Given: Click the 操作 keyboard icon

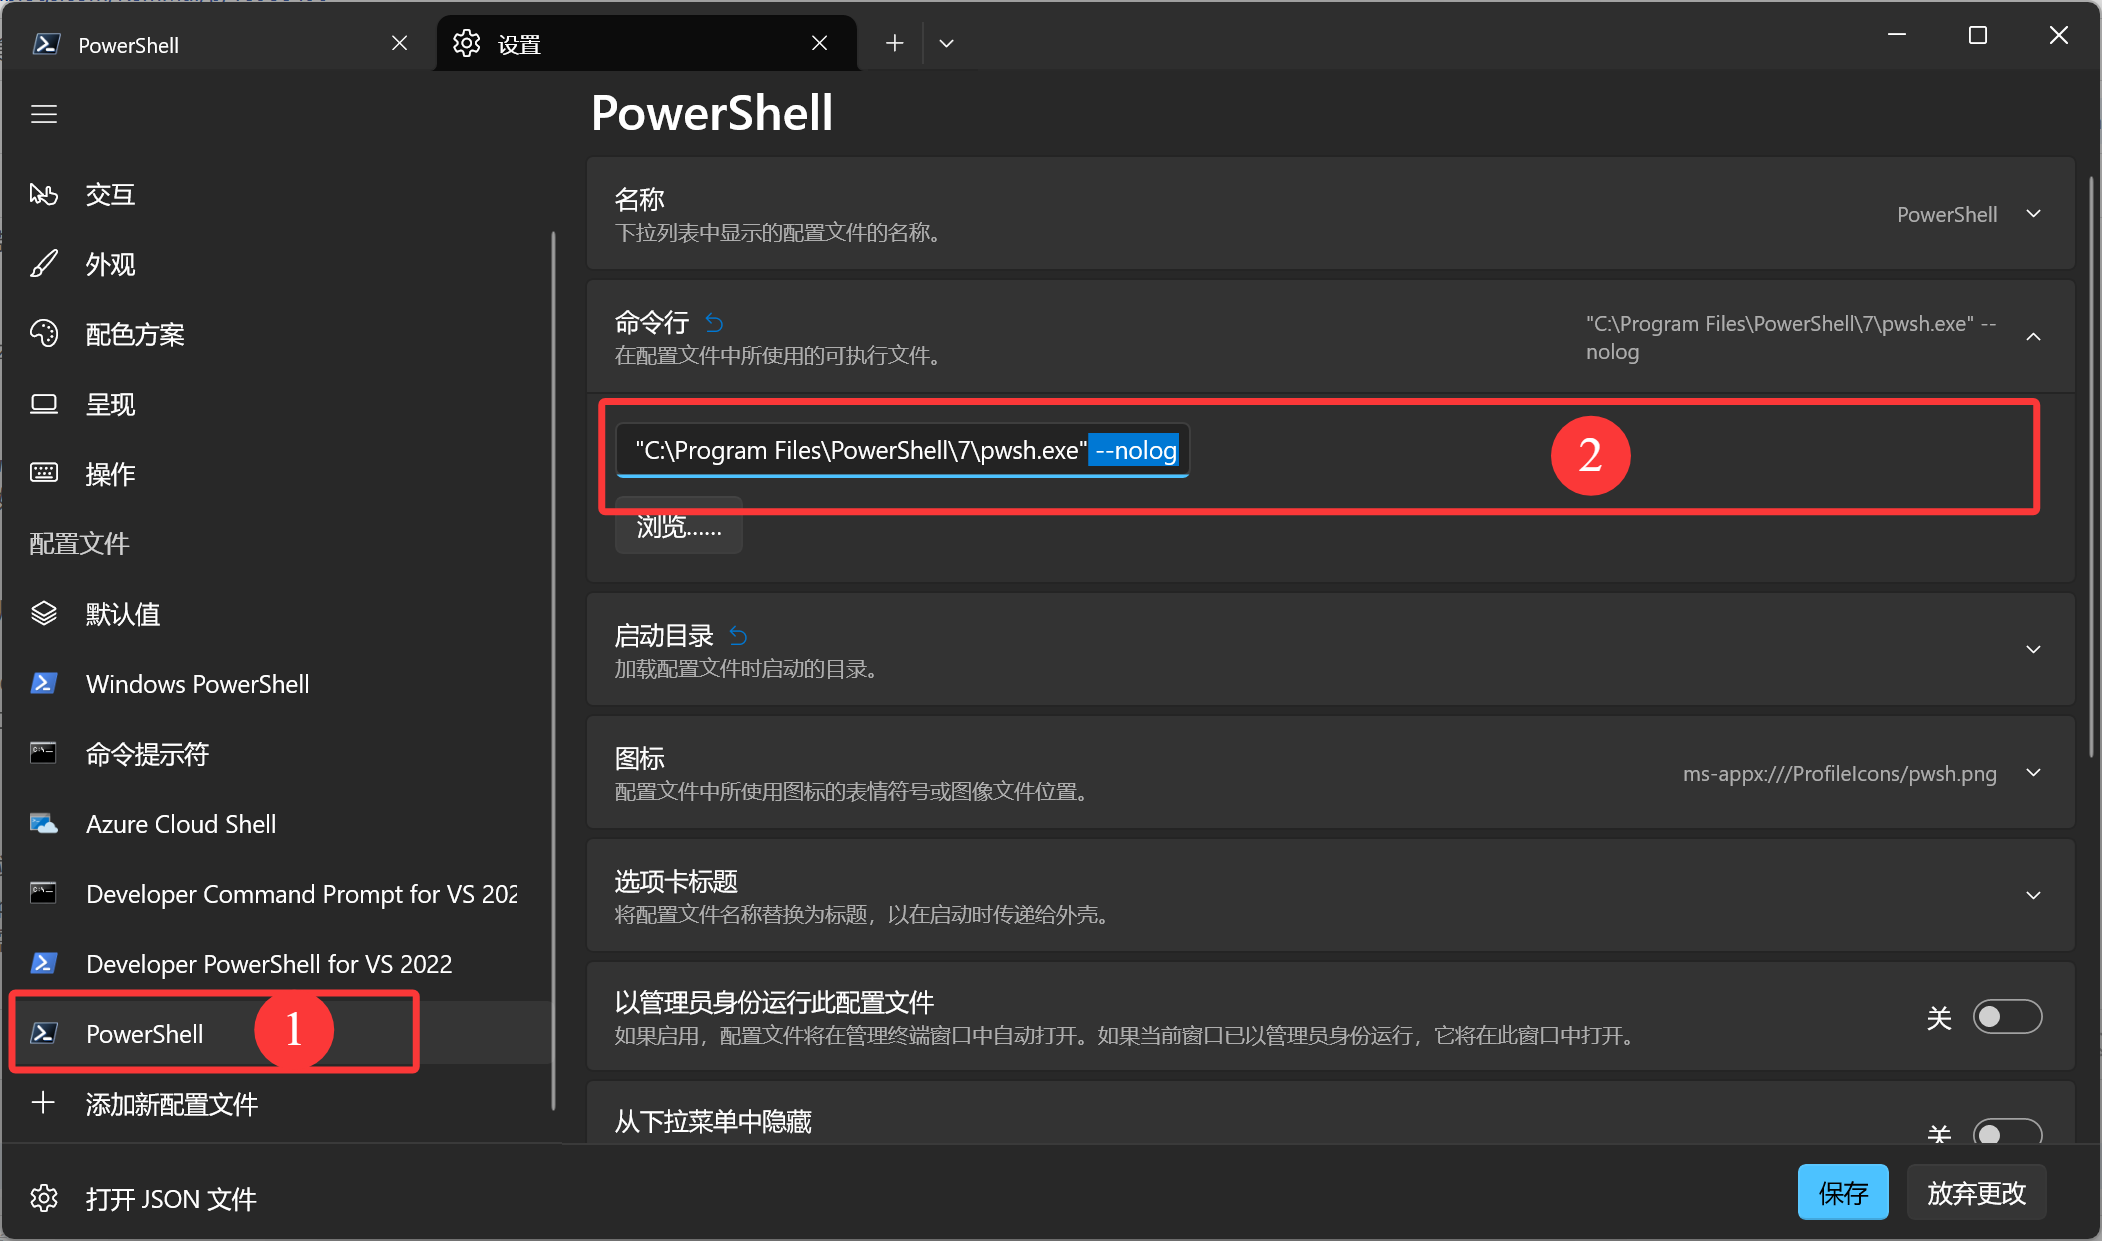Looking at the screenshot, I should pos(44,473).
